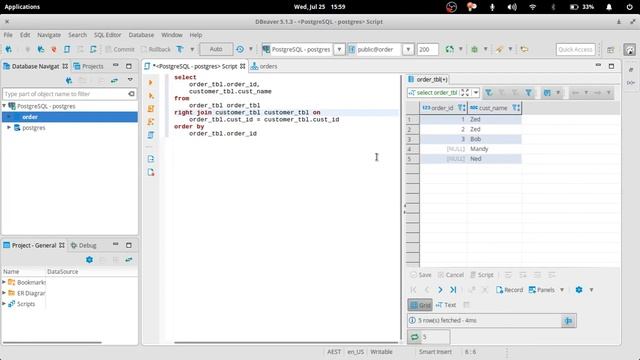Click the red disconnect icon in main toolbar
Screen dimensions: 640x360
pyautogui.click(x=53, y=49)
